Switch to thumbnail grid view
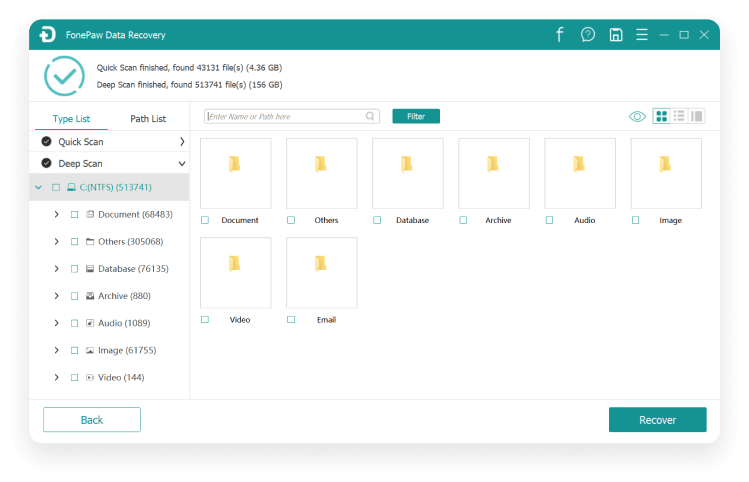Image resolution: width=749 pixels, height=482 pixels. tap(662, 116)
